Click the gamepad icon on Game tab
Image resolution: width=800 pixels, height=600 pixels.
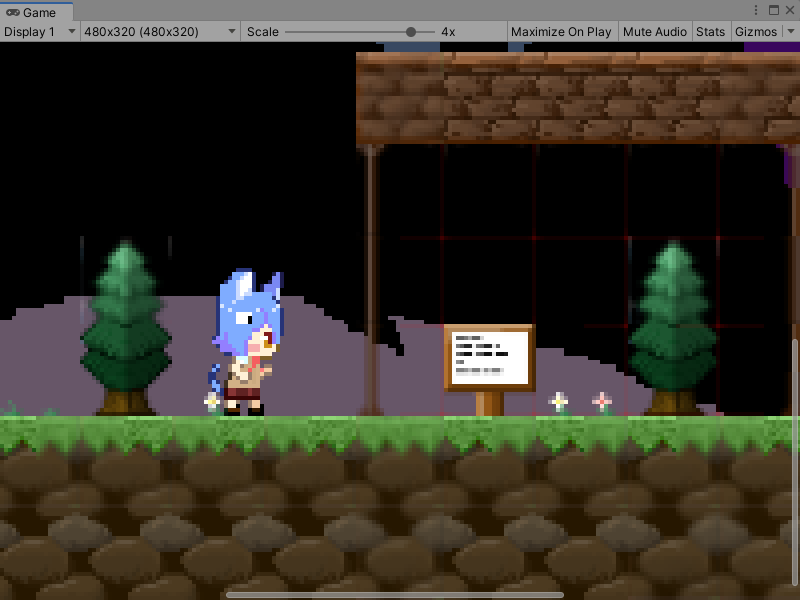13,12
